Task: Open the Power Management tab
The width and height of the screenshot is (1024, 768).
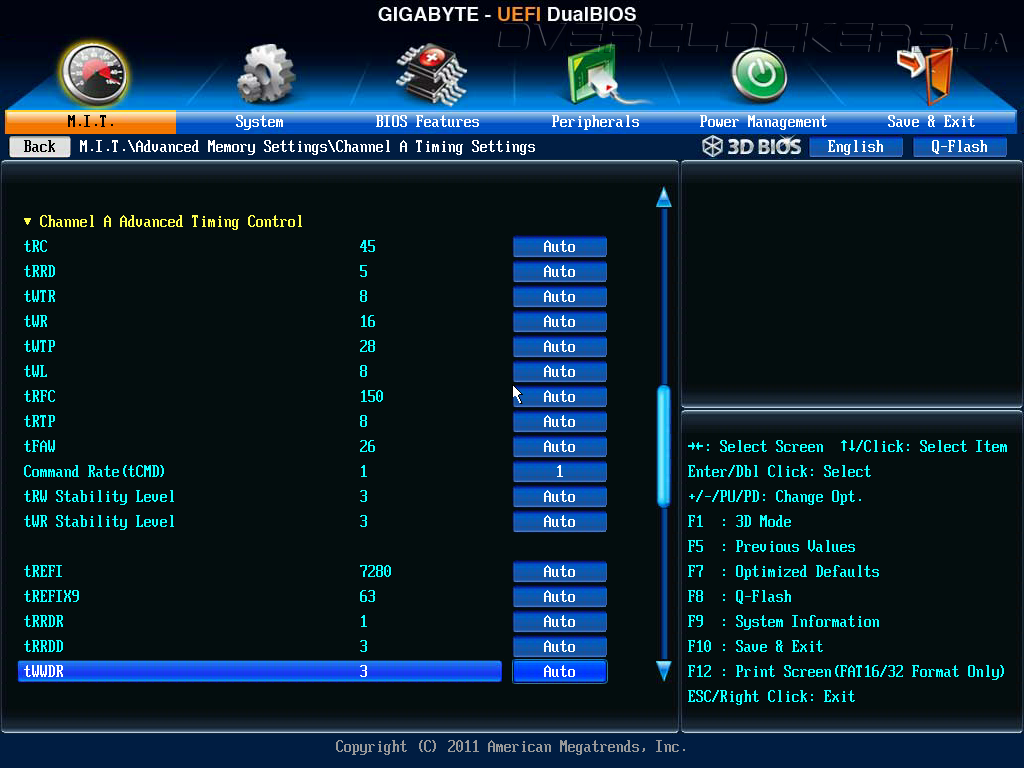Action: [763, 121]
